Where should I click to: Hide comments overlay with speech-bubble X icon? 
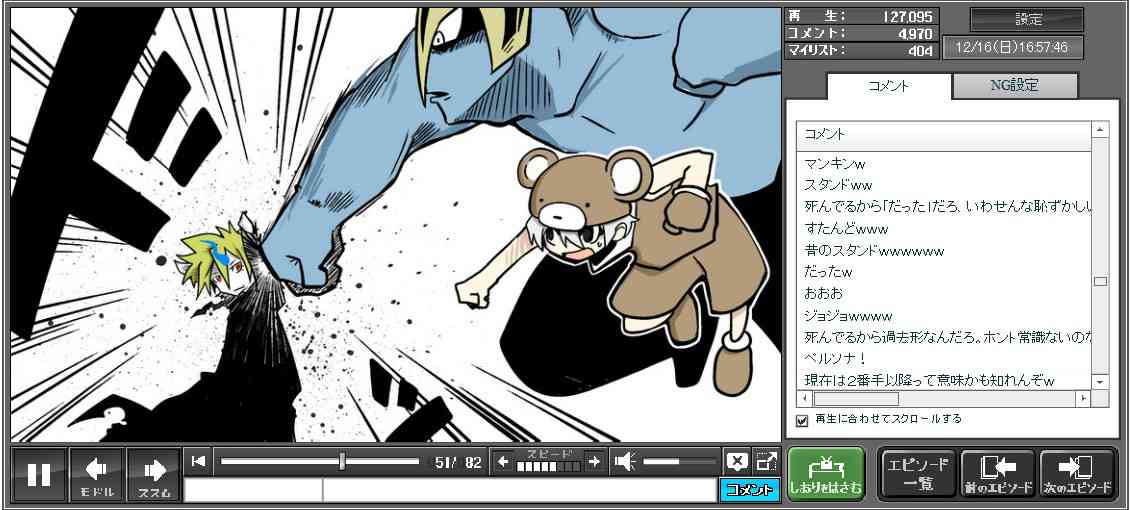(x=736, y=461)
